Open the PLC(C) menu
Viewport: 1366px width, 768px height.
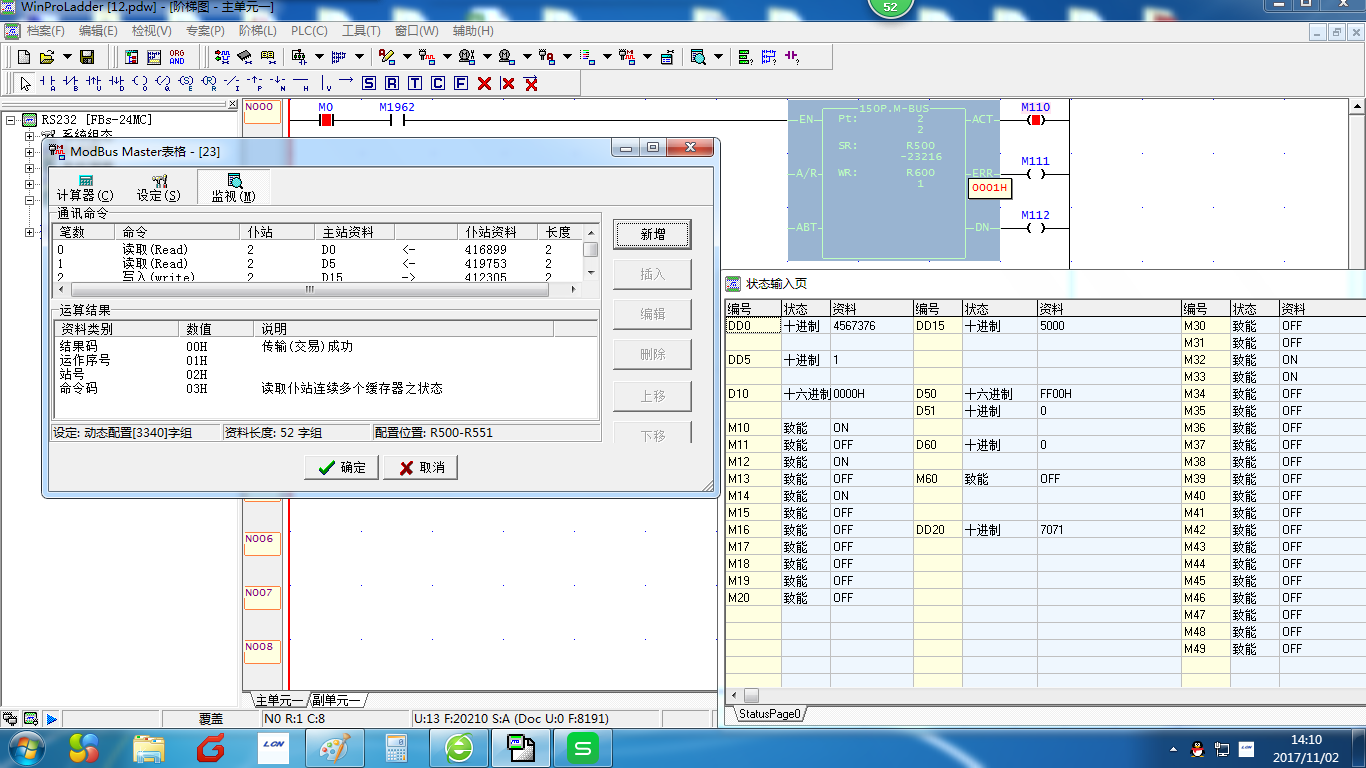click(x=309, y=31)
